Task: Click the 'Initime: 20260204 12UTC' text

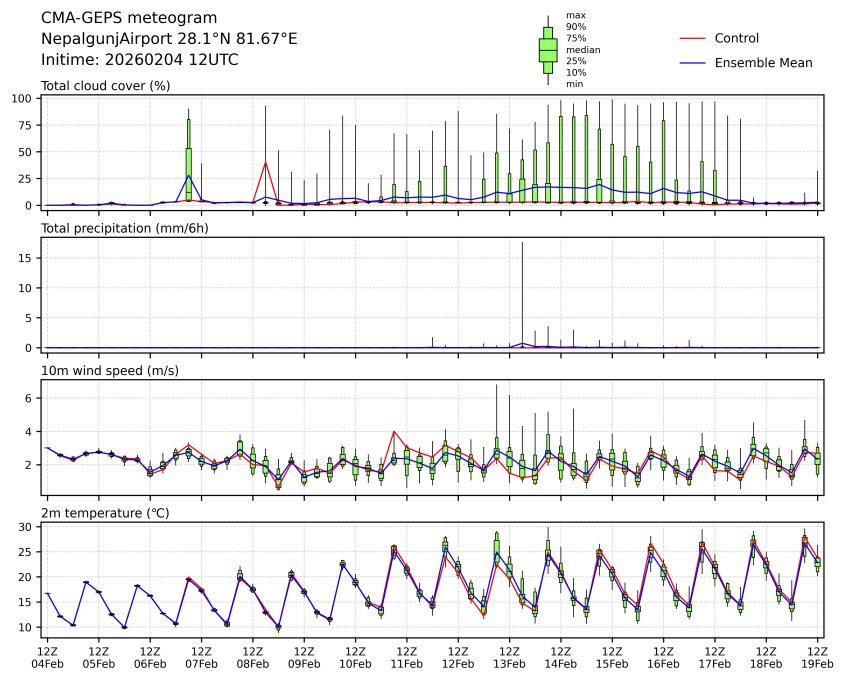Action: 139,60
